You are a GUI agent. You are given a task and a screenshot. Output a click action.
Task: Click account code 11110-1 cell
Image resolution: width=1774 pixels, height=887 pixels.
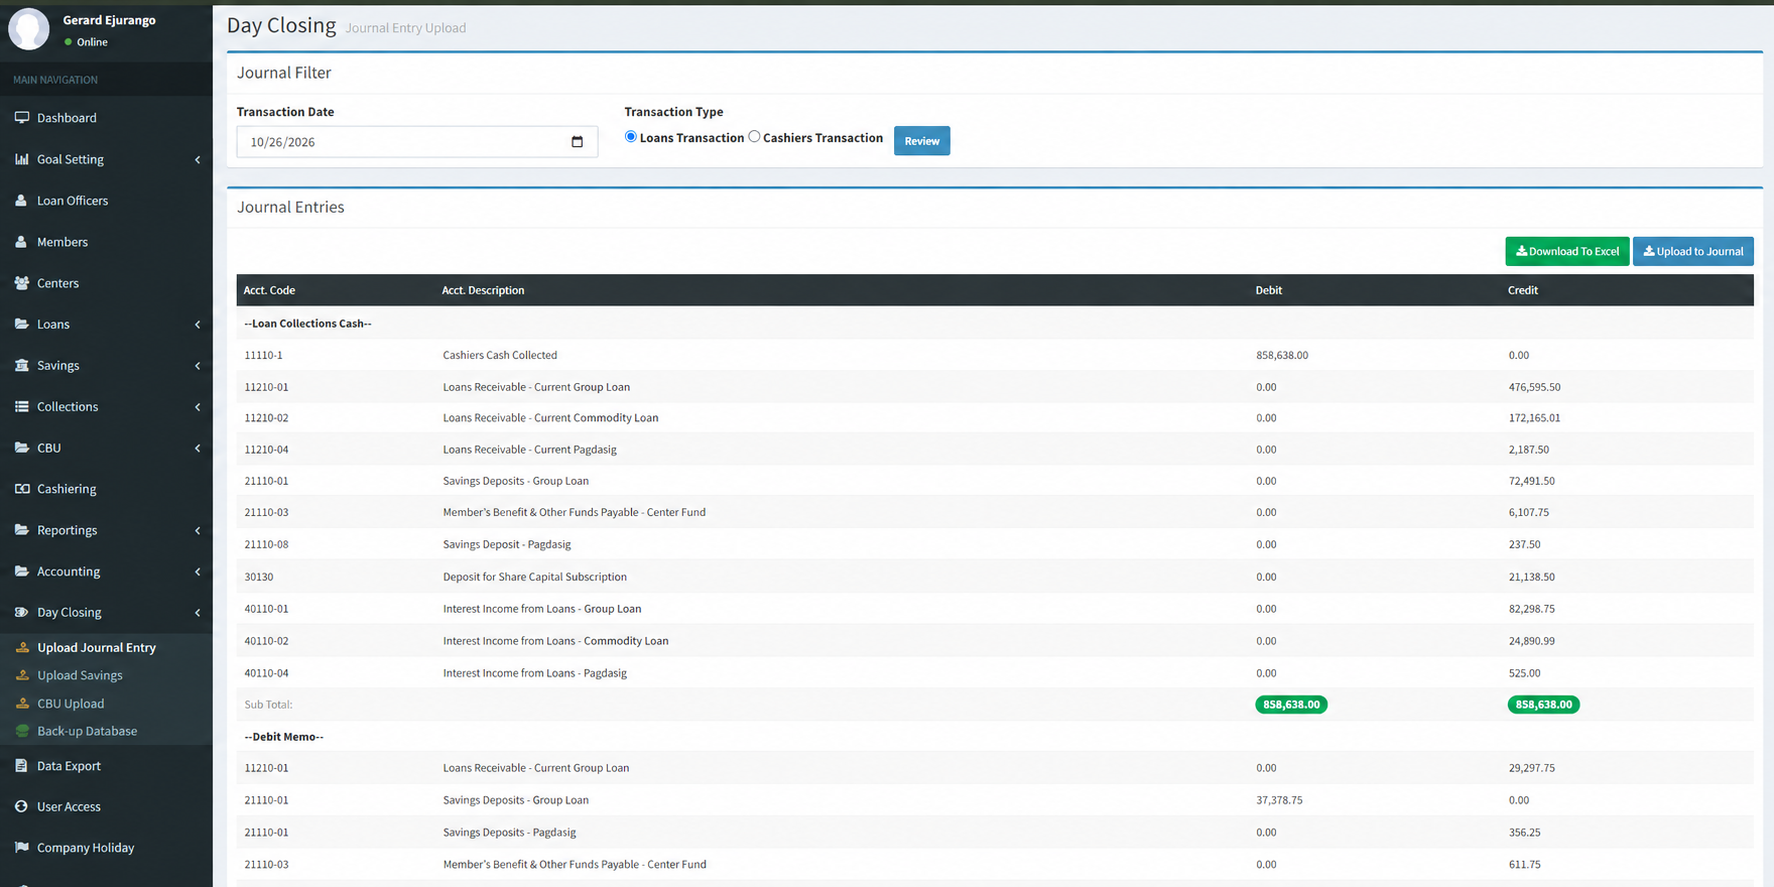[x=263, y=355]
